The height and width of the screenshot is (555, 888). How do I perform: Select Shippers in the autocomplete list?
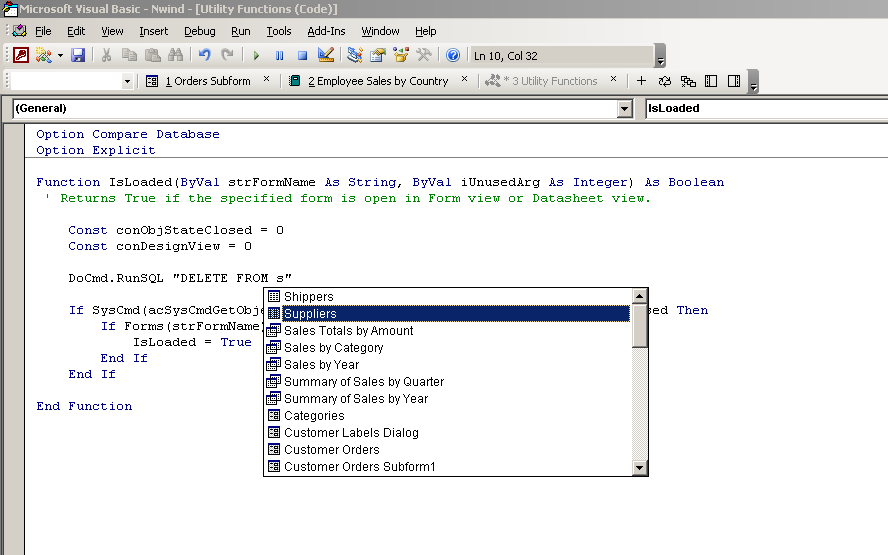[448, 297]
